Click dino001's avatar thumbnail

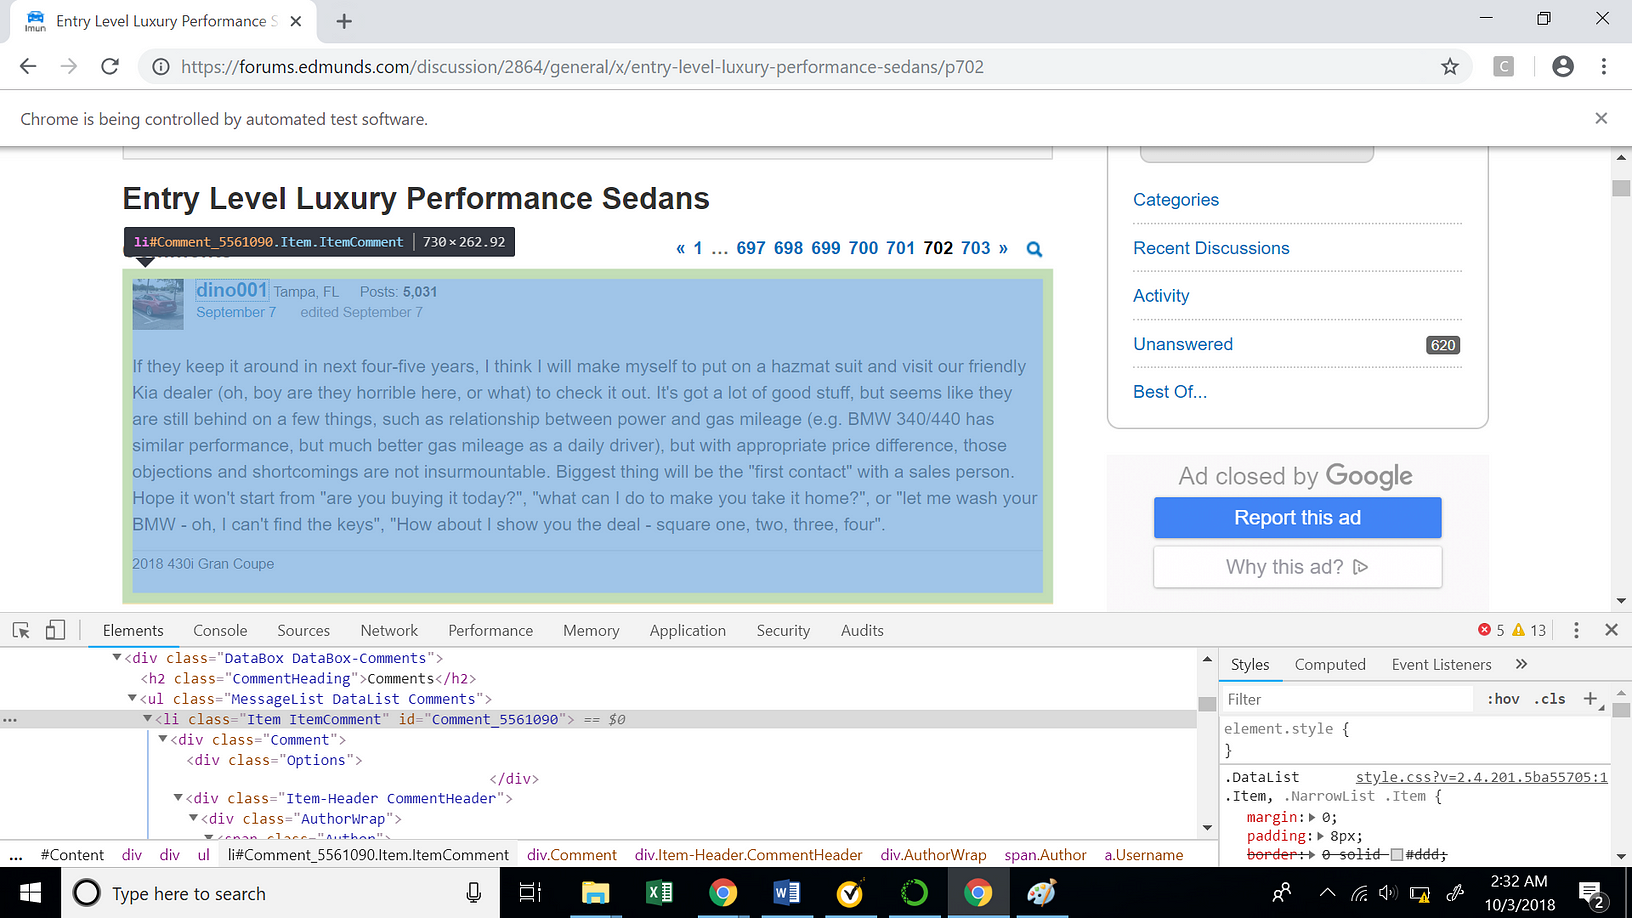click(x=158, y=304)
